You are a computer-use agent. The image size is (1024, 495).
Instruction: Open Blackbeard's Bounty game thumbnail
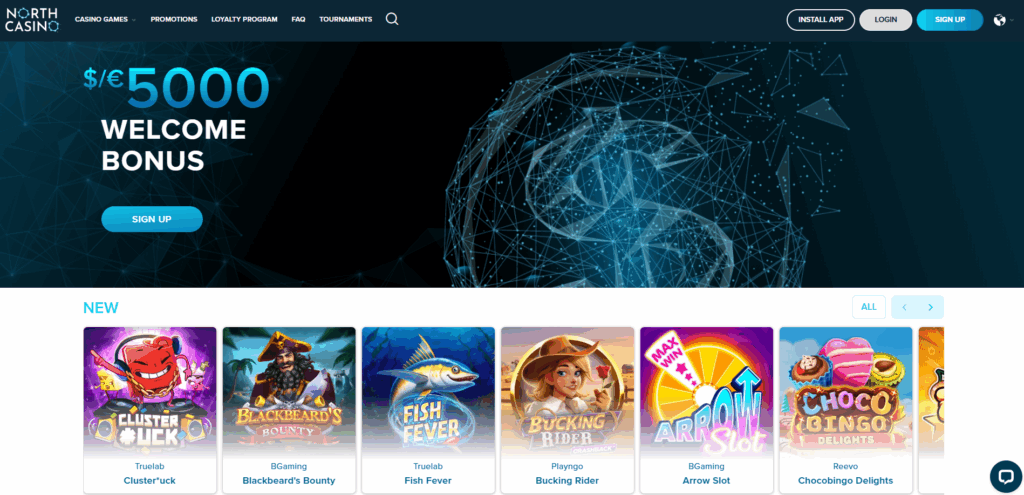[289, 391]
